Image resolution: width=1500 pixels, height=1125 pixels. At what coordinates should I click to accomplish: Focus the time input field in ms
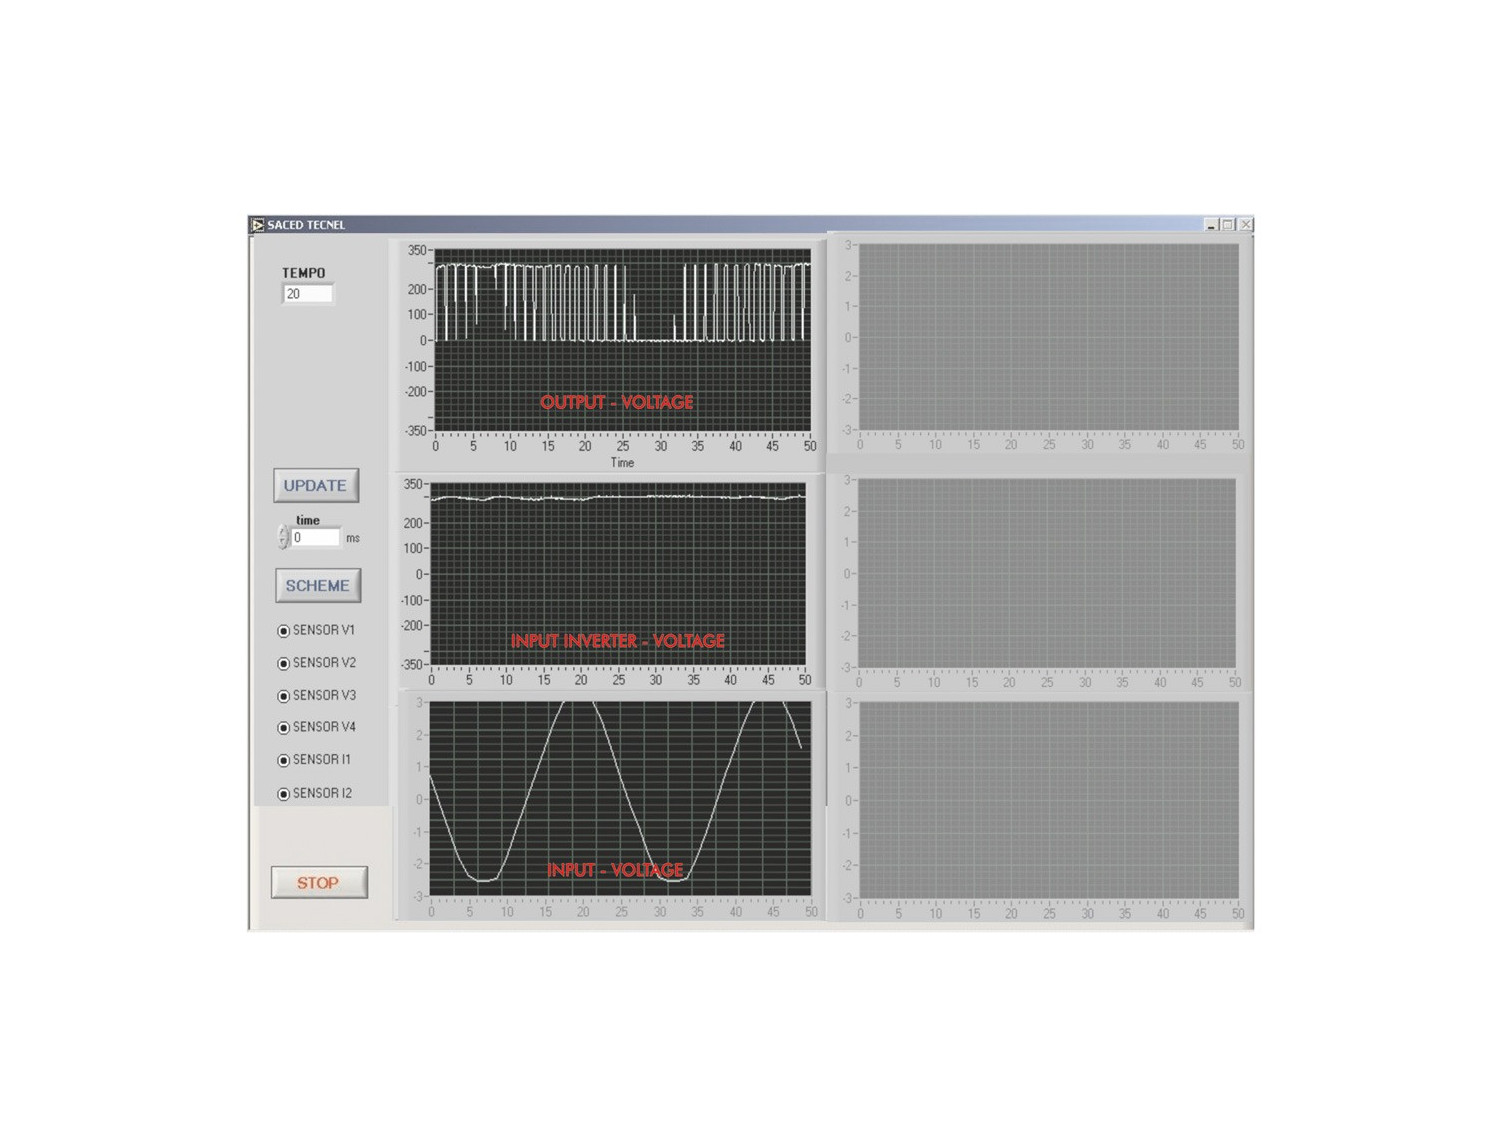(315, 538)
